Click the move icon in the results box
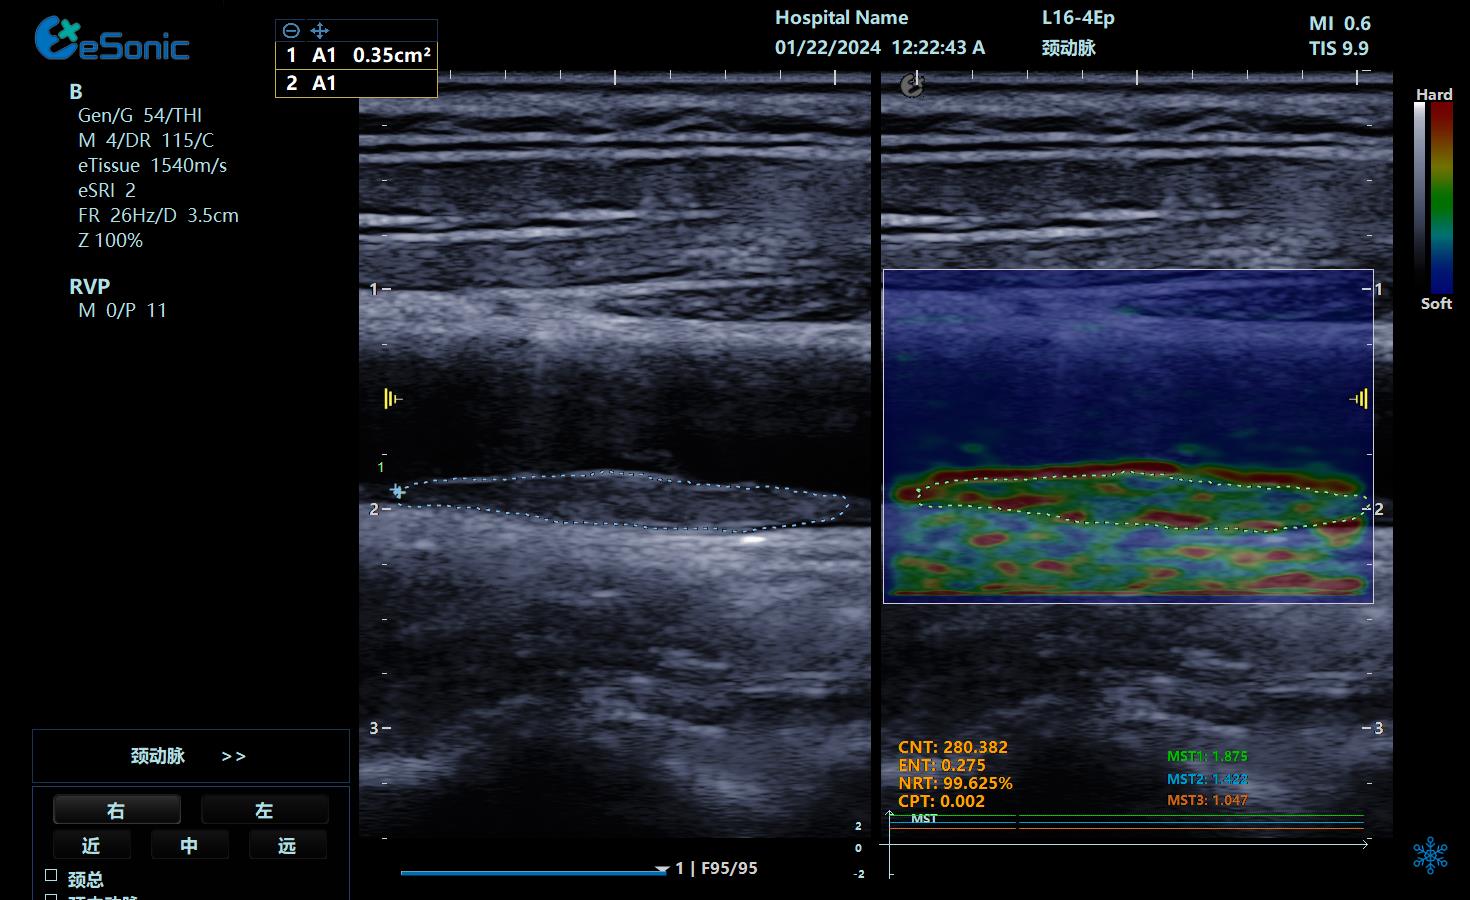The width and height of the screenshot is (1470, 900). 319,31
